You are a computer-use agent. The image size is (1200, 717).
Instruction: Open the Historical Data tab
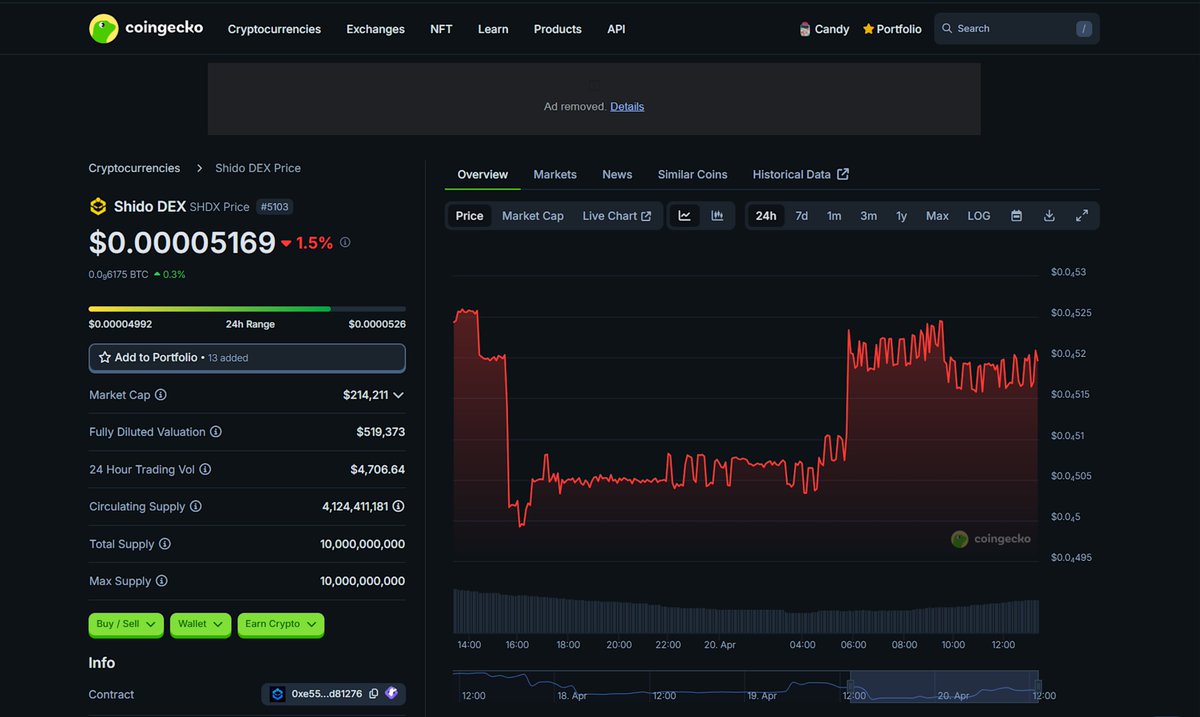(800, 174)
